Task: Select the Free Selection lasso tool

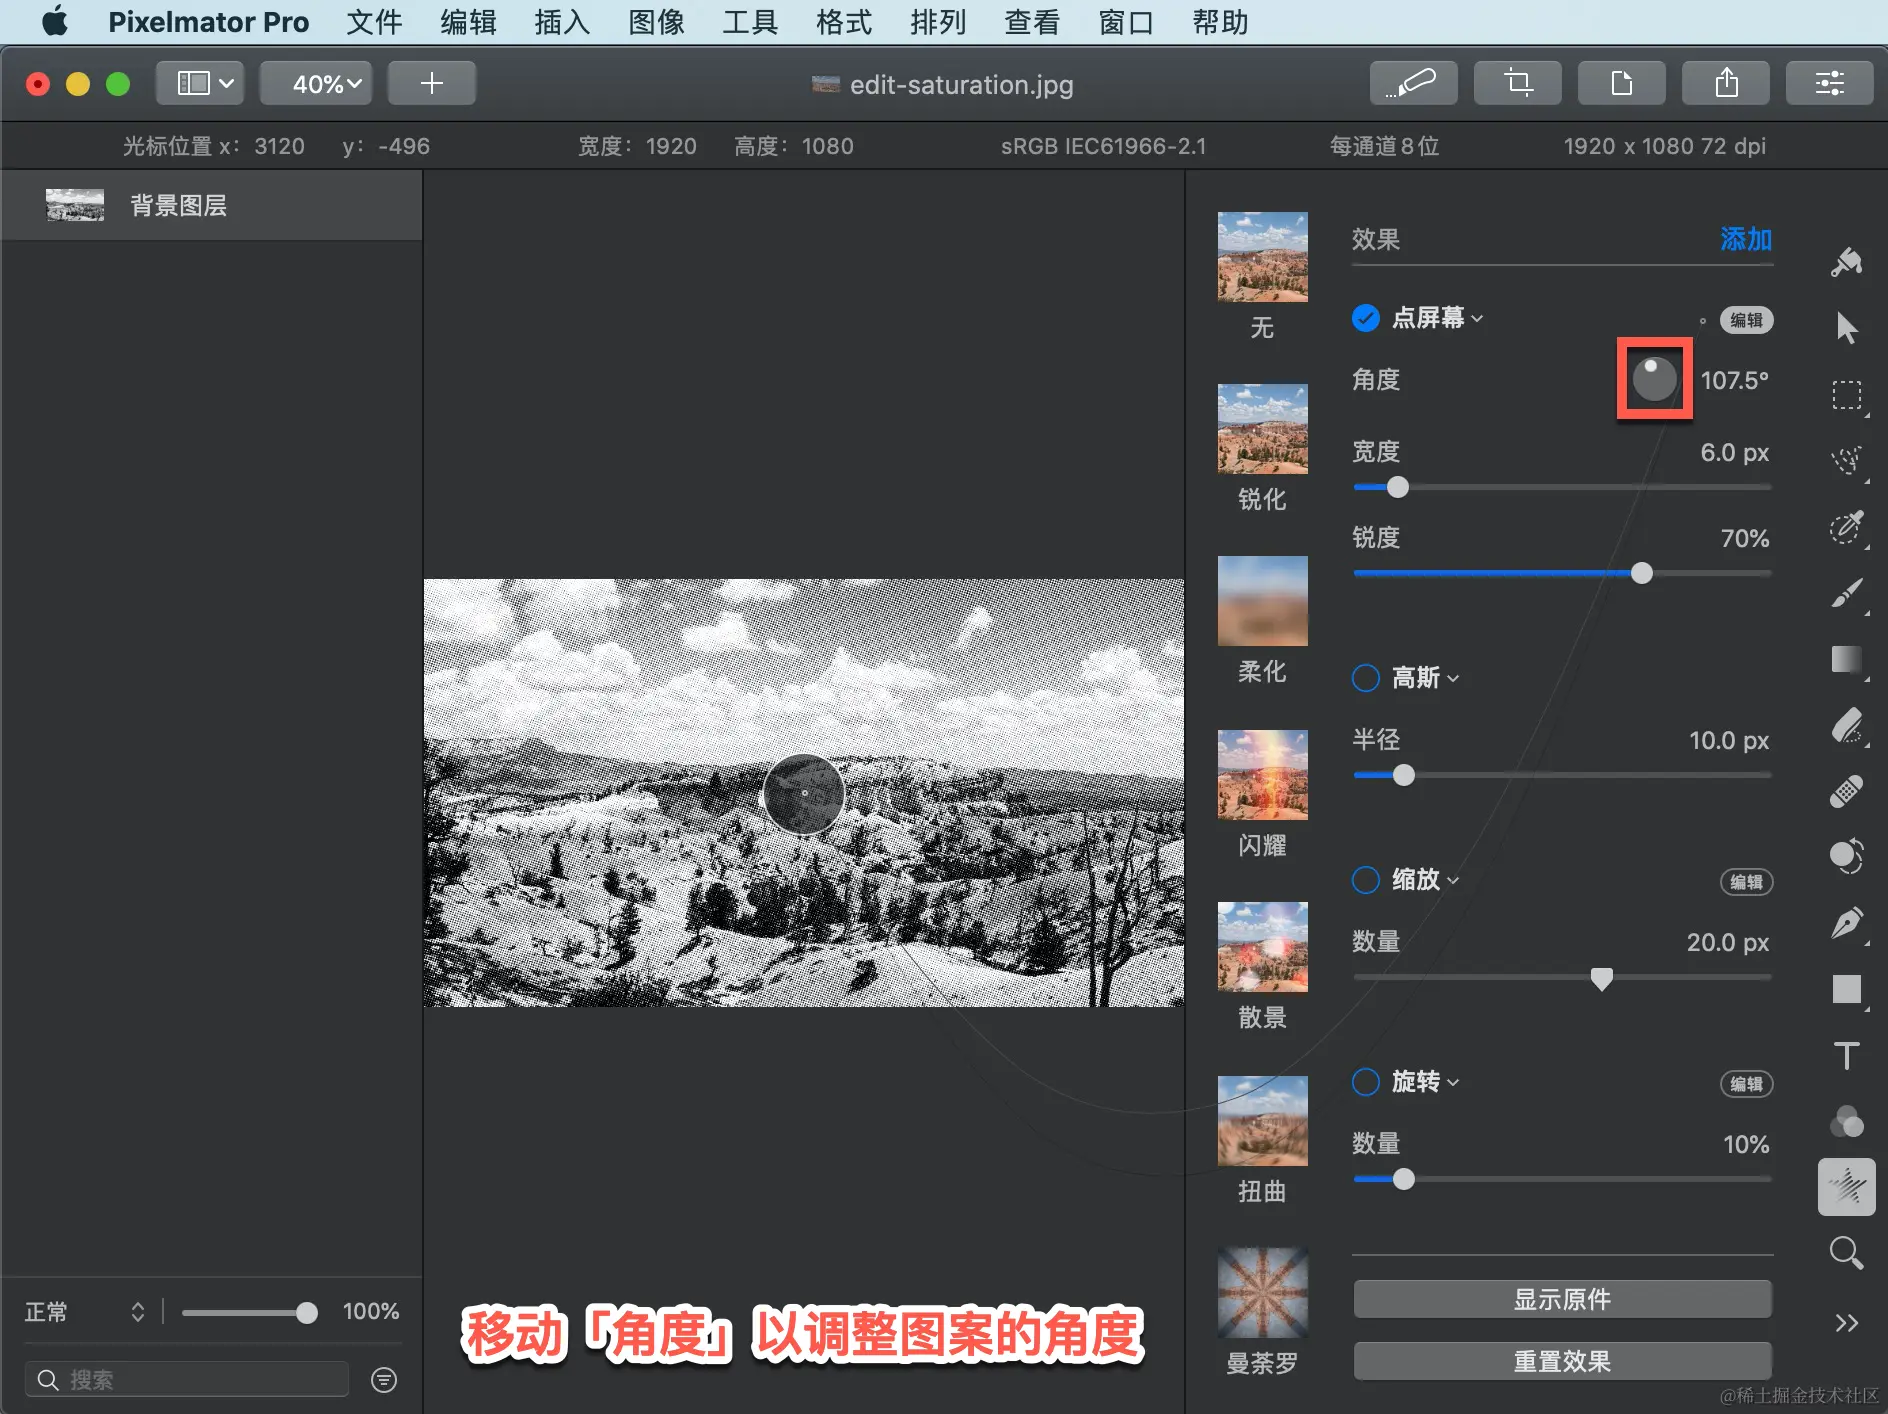Action: point(1846,461)
